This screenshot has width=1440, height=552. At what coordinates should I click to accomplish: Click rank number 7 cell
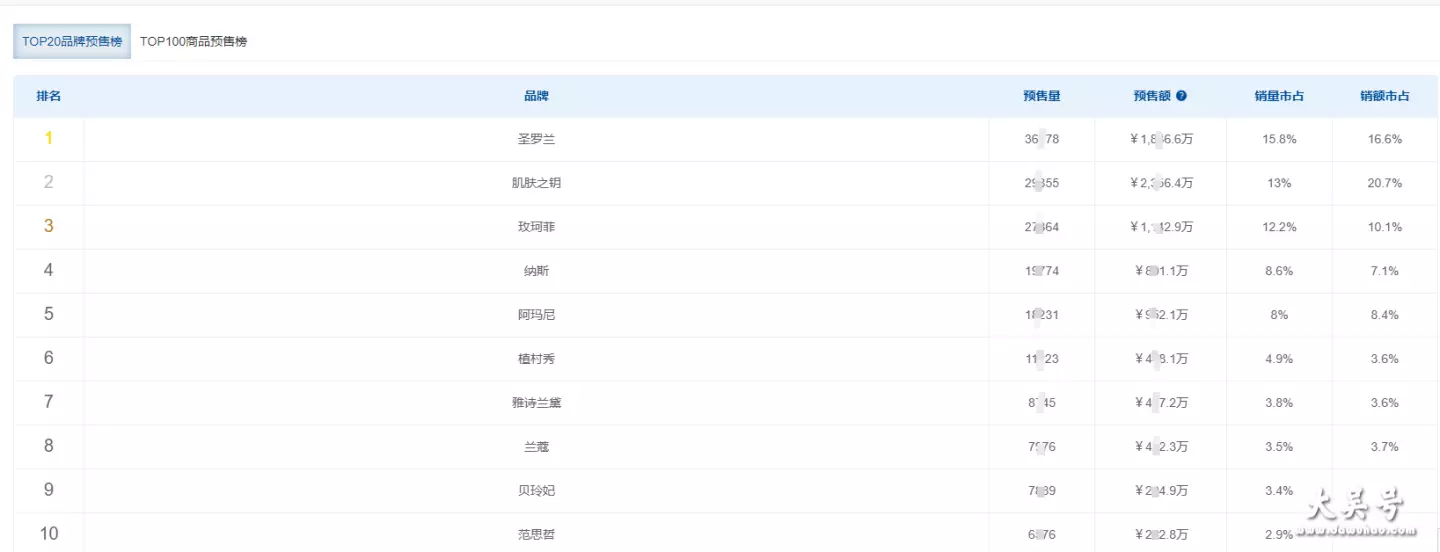(49, 403)
